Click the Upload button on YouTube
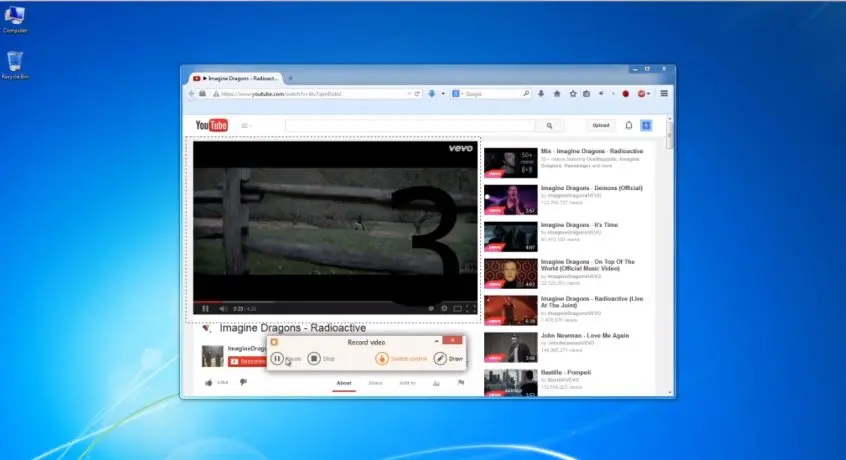 pos(601,125)
